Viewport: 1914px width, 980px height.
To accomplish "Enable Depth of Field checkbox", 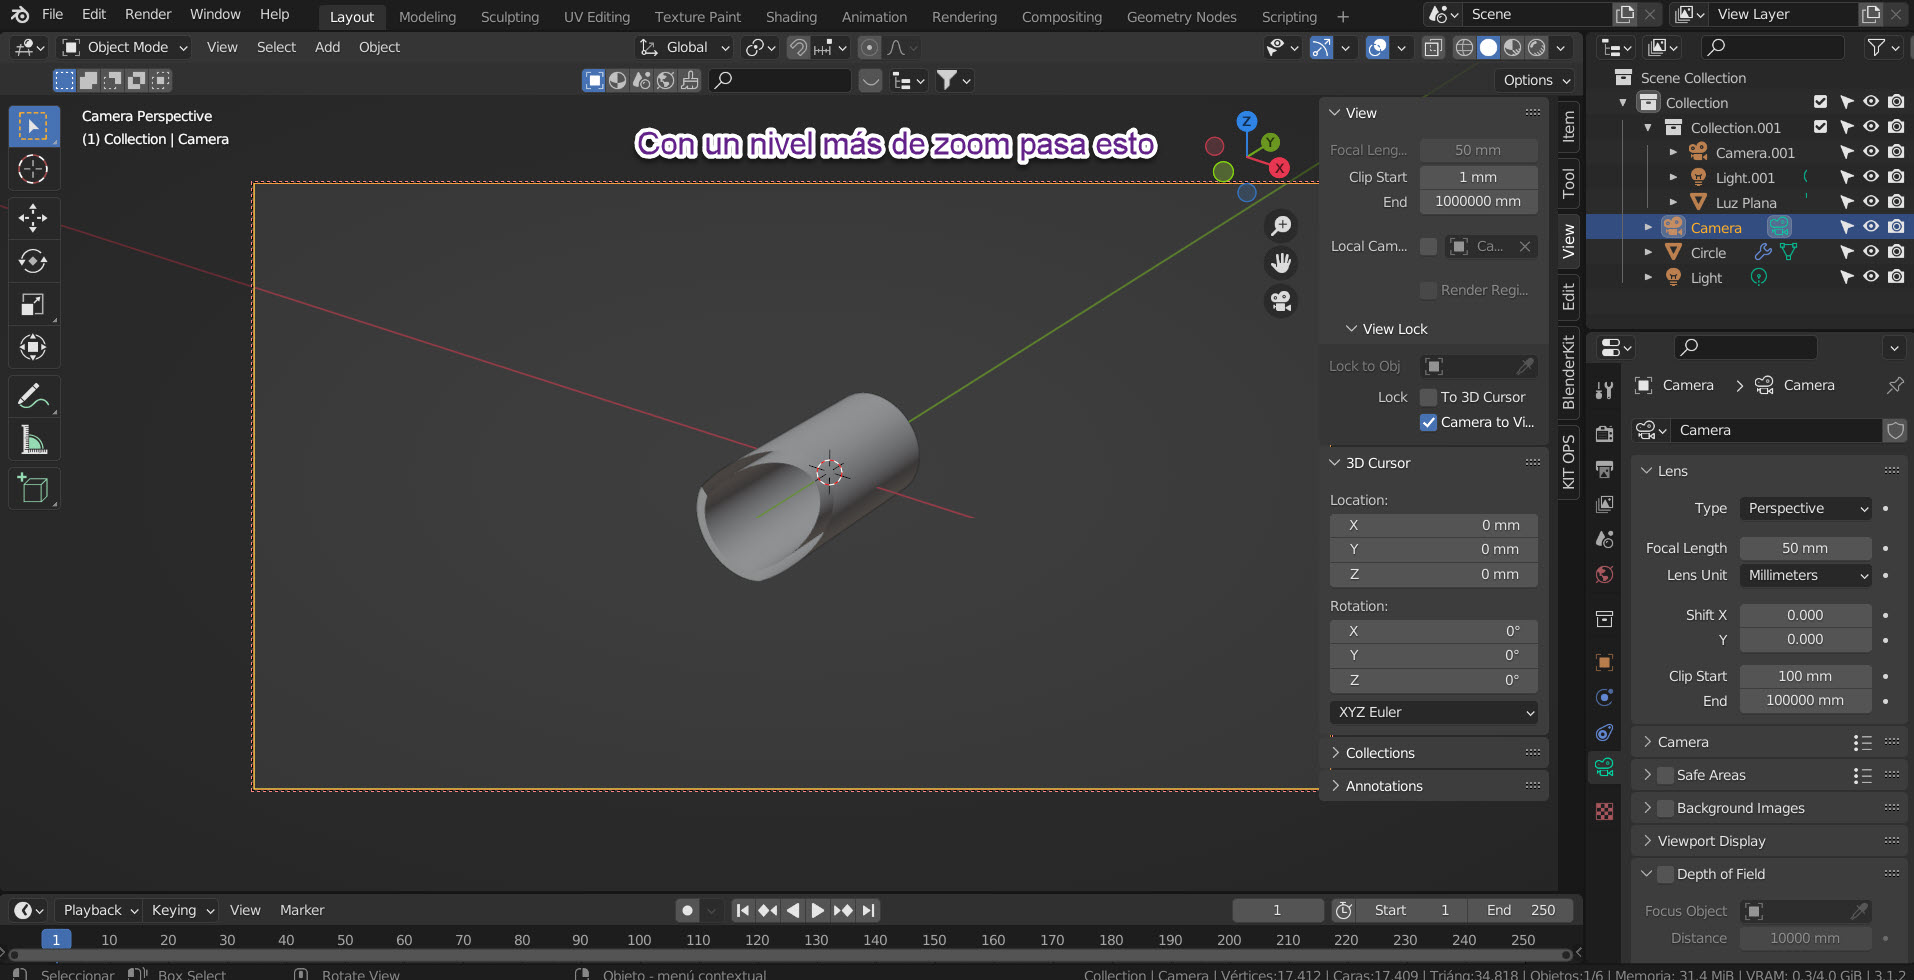I will tap(1666, 874).
